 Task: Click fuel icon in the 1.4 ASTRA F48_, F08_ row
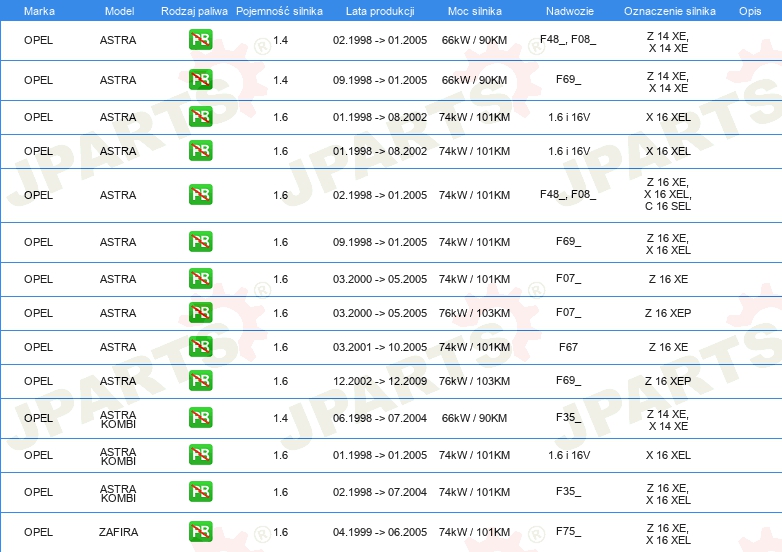click(x=200, y=39)
